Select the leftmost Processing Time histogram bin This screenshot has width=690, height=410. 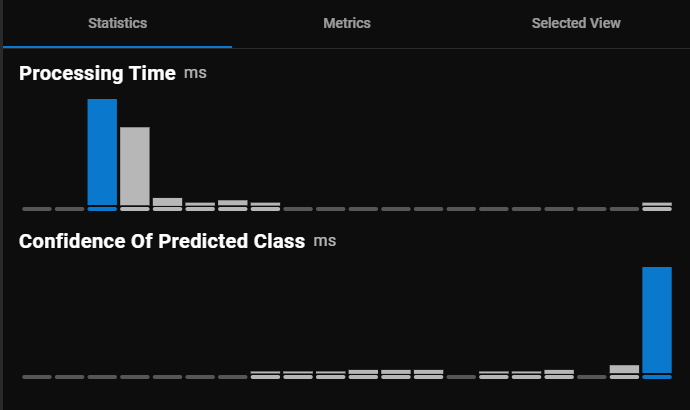(x=37, y=208)
